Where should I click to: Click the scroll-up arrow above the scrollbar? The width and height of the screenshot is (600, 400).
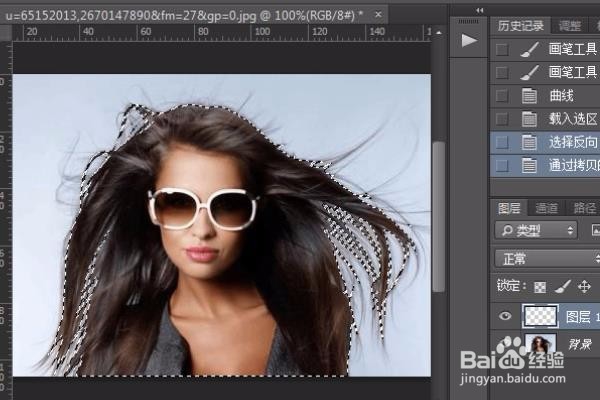[x=439, y=33]
